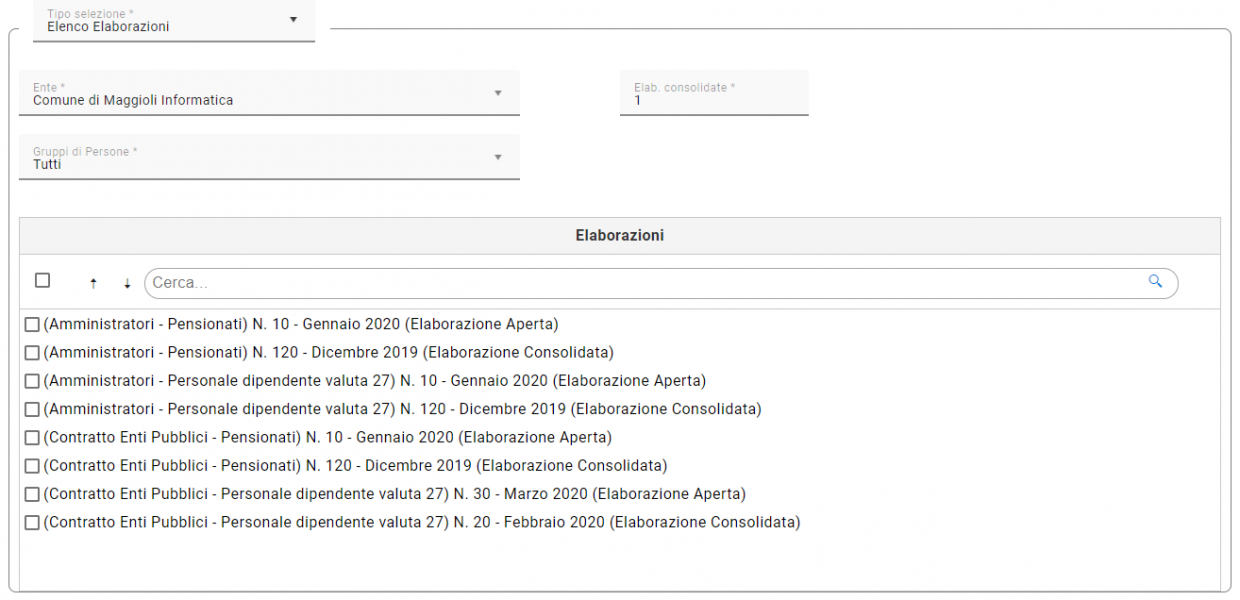1240x600 pixels.
Task: Click the move up arrow icon
Action: click(x=93, y=284)
